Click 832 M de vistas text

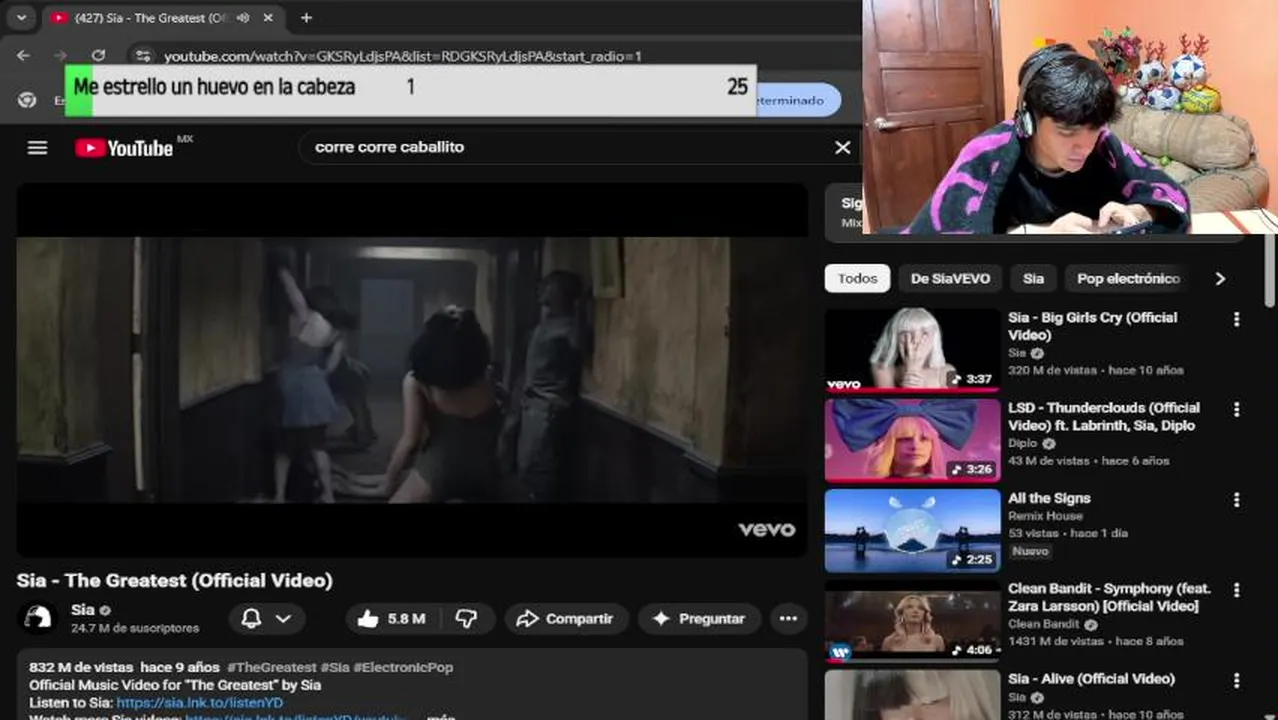(81, 667)
